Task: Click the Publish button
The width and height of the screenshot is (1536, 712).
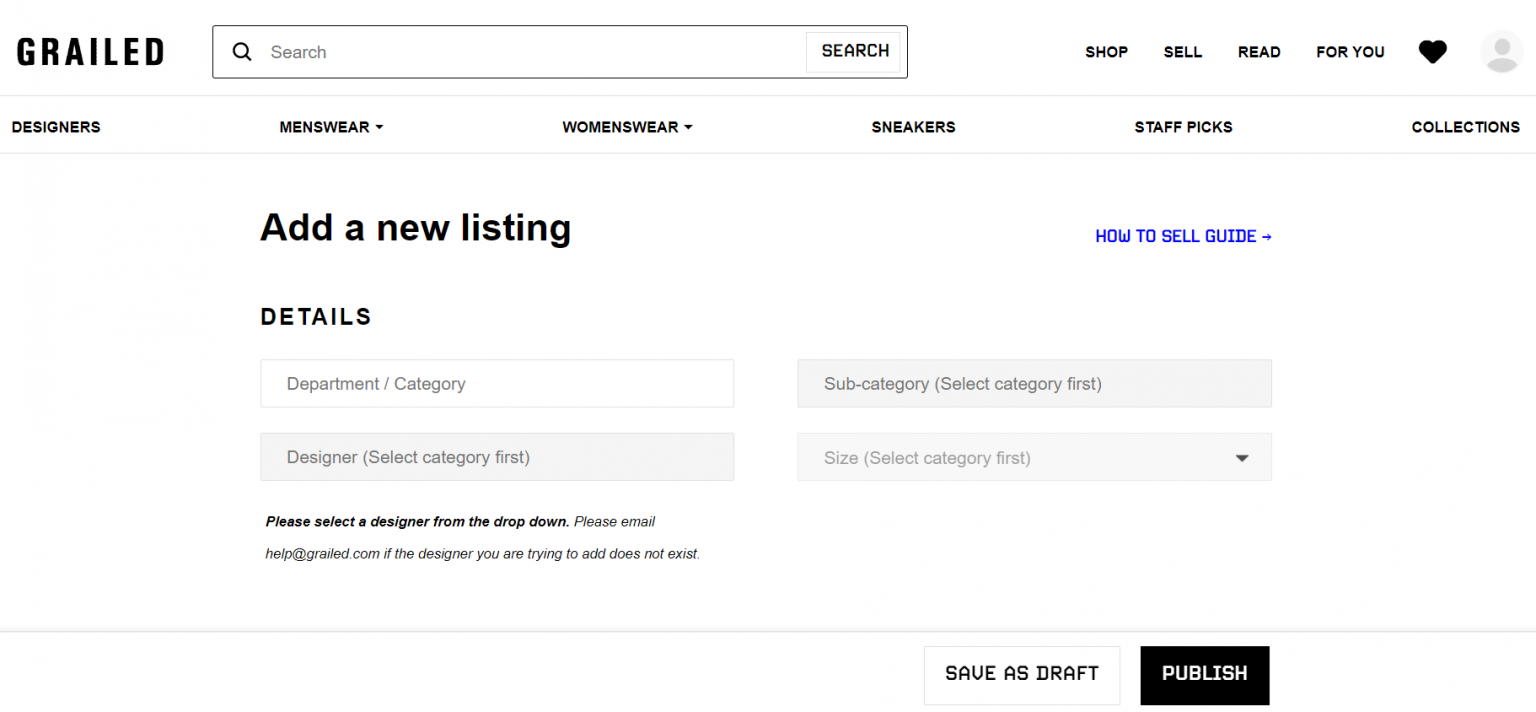Action: [x=1204, y=675]
